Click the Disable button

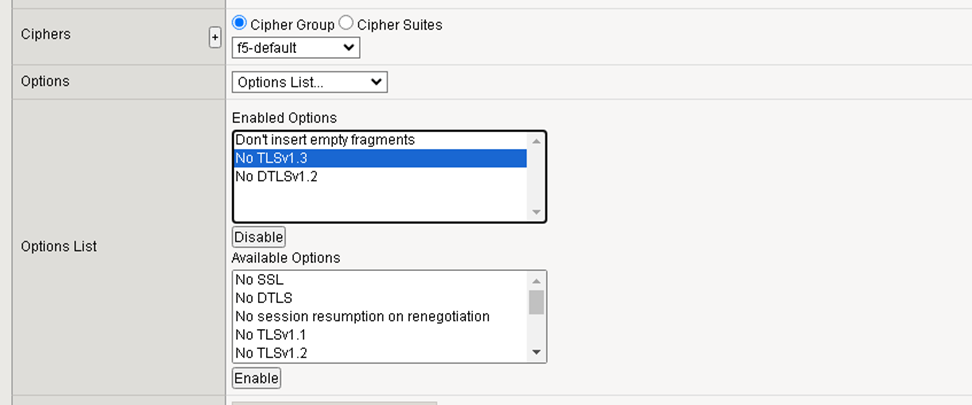click(x=259, y=237)
